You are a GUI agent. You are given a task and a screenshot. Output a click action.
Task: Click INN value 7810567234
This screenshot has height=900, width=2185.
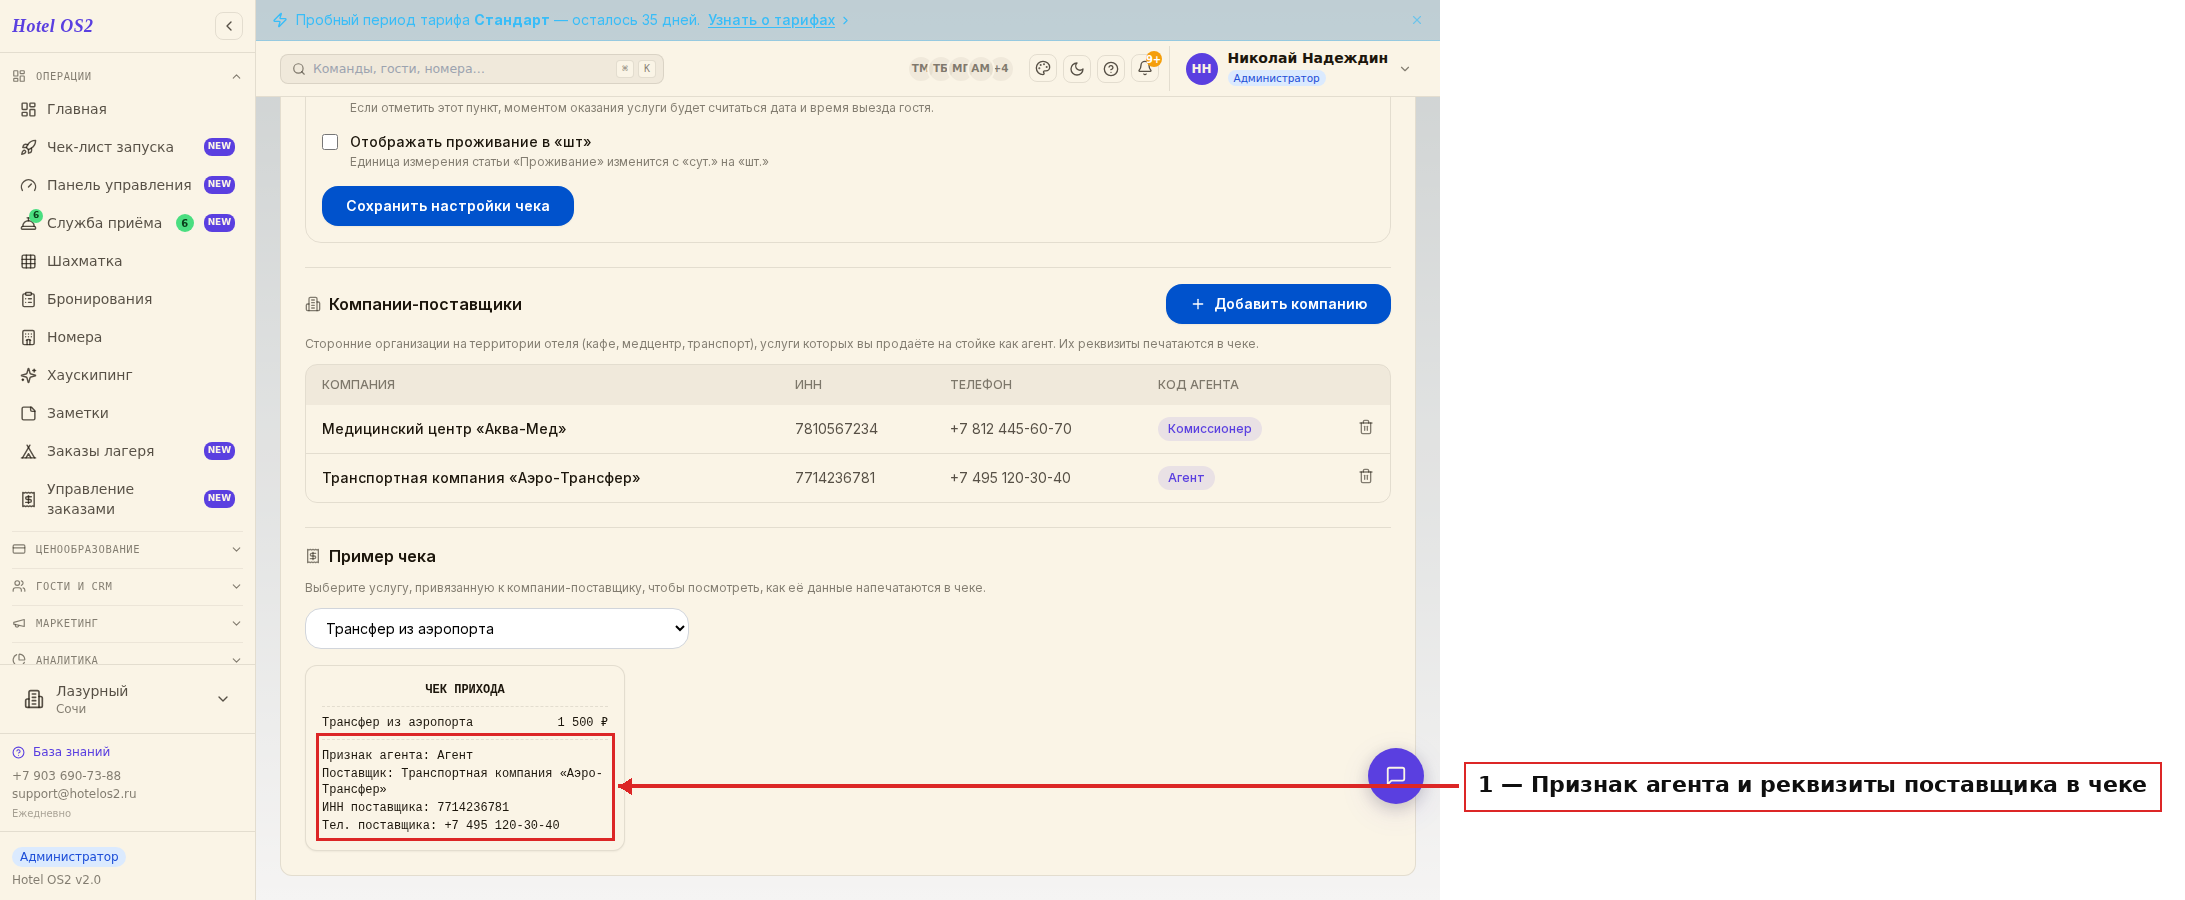836,429
